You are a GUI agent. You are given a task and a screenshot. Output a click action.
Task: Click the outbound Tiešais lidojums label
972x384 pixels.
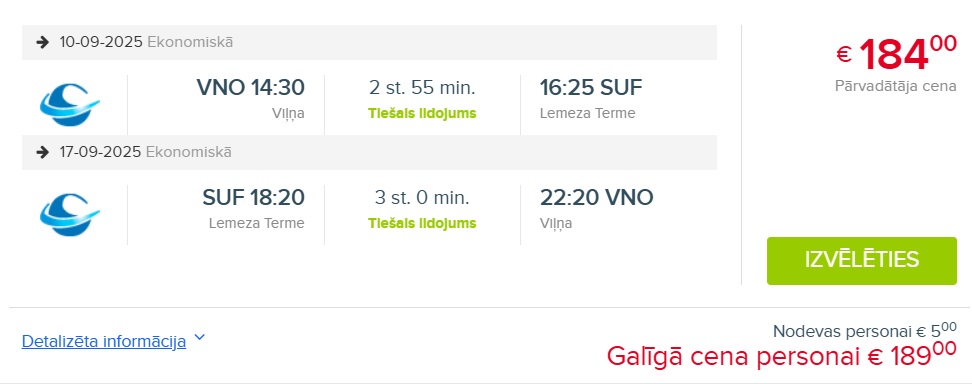[x=422, y=114]
